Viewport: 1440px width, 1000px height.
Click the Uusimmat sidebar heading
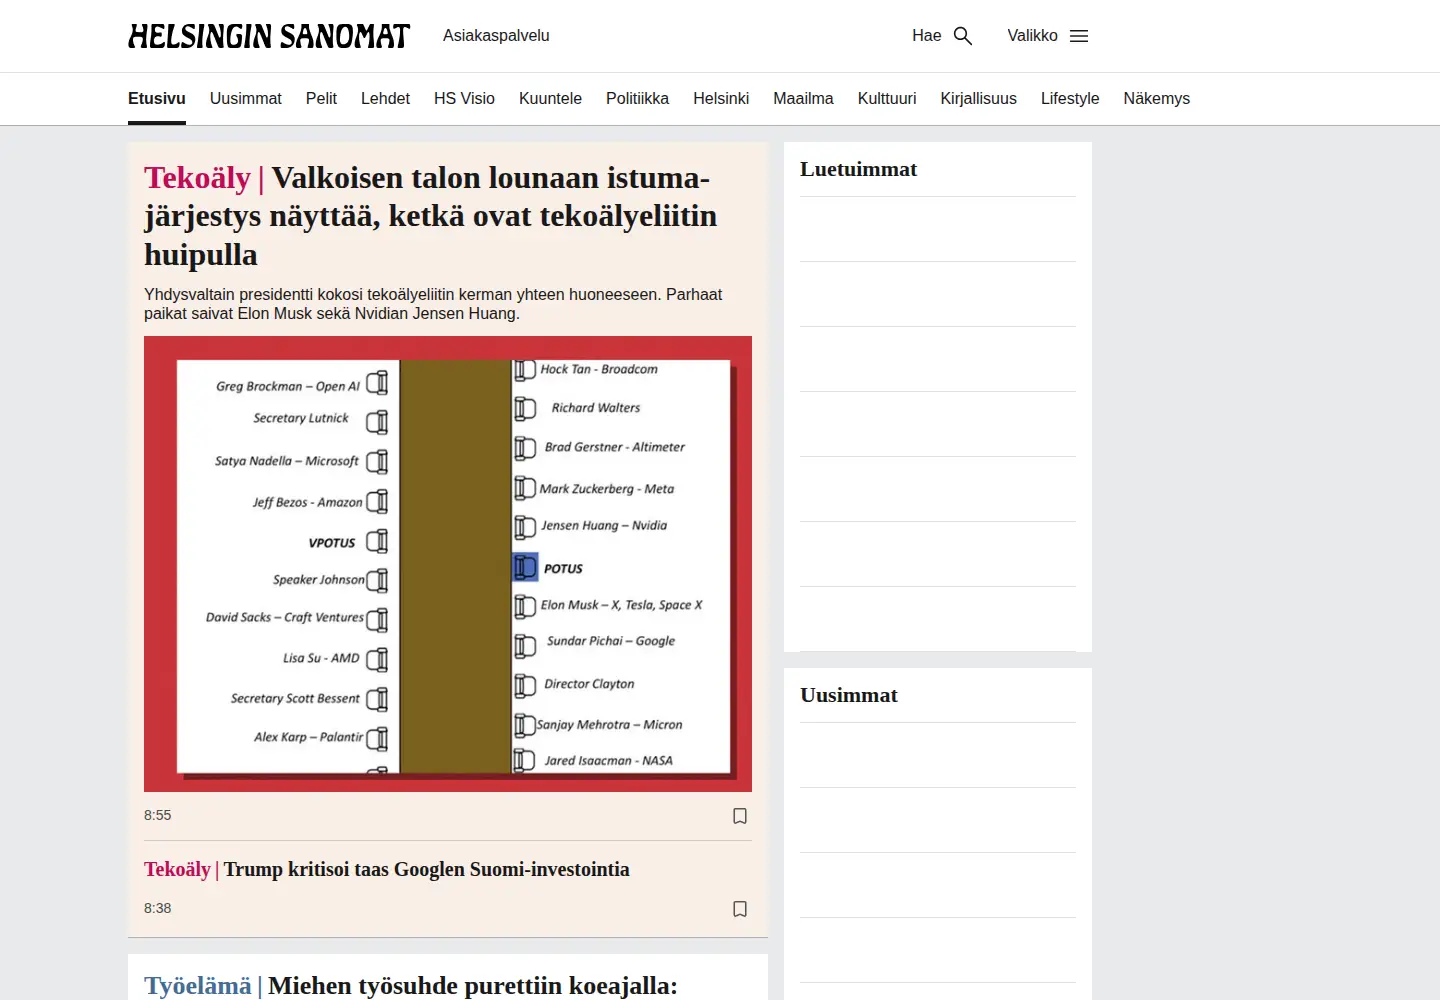(x=849, y=695)
